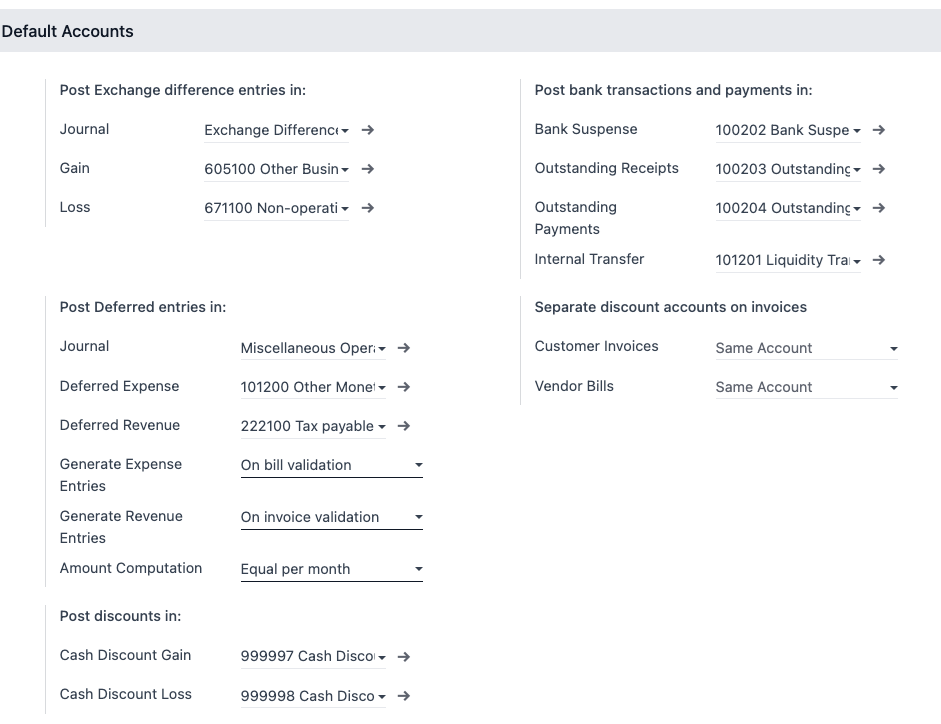The image size is (941, 724).
Task: Open Deferred Expense account arrow link
Action: [x=404, y=387]
